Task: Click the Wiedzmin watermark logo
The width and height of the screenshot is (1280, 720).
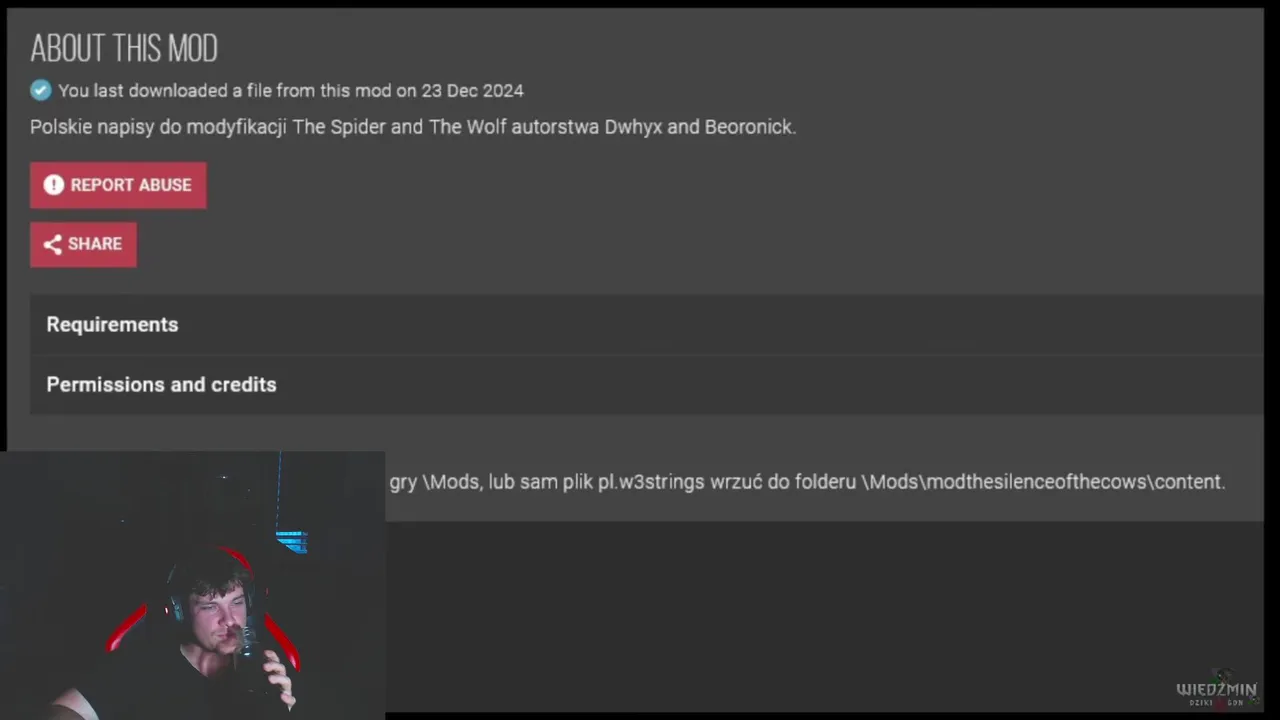Action: 1216,690
